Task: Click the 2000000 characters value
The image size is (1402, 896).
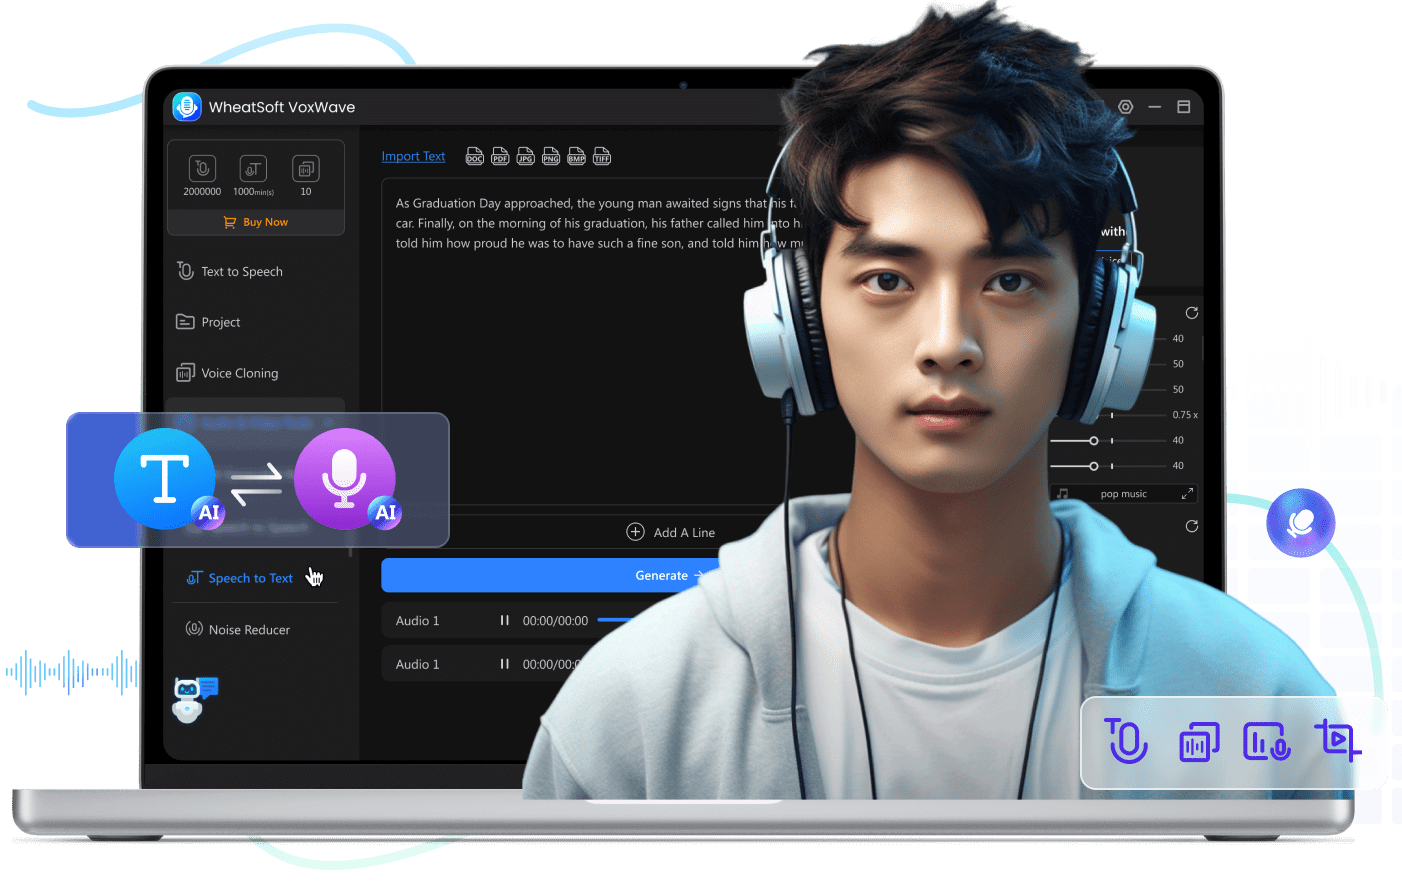Action: coord(202,191)
